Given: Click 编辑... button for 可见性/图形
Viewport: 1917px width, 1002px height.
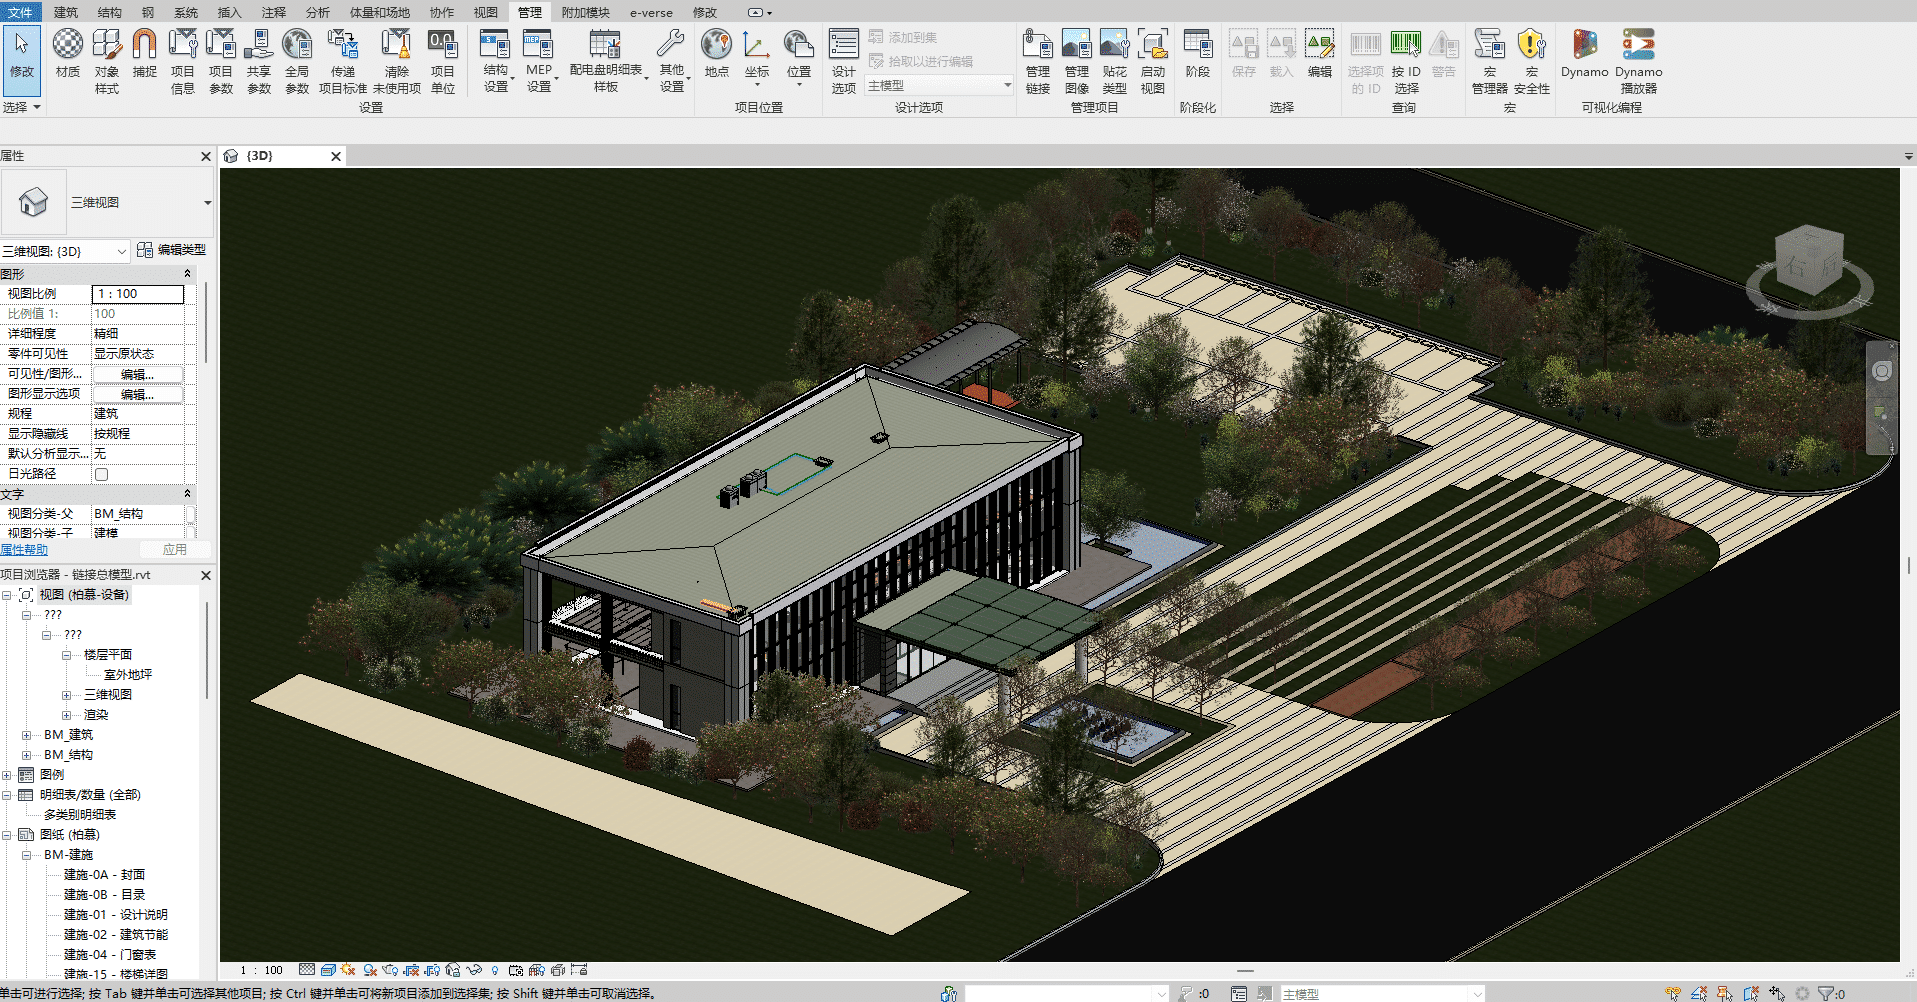Looking at the screenshot, I should point(138,374).
